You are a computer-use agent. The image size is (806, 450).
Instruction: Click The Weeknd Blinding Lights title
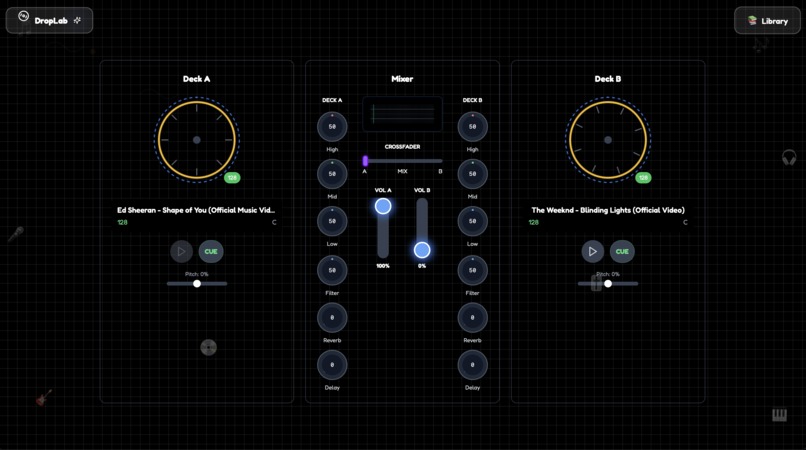coord(608,210)
